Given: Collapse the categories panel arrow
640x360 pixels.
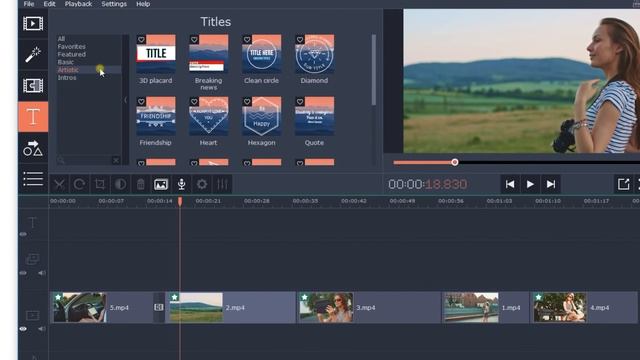Looking at the screenshot, I should (x=126, y=100).
